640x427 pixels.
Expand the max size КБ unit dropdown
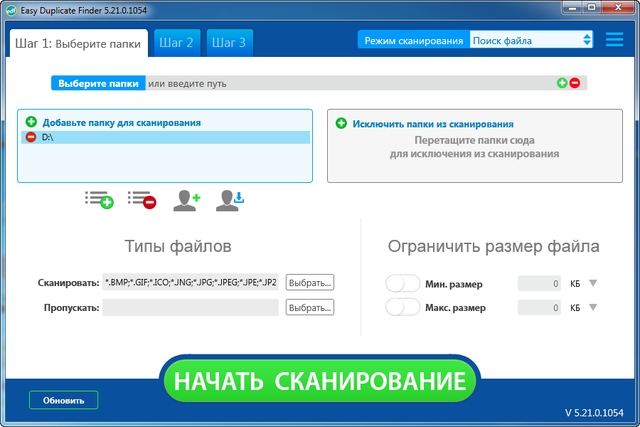pyautogui.click(x=593, y=307)
